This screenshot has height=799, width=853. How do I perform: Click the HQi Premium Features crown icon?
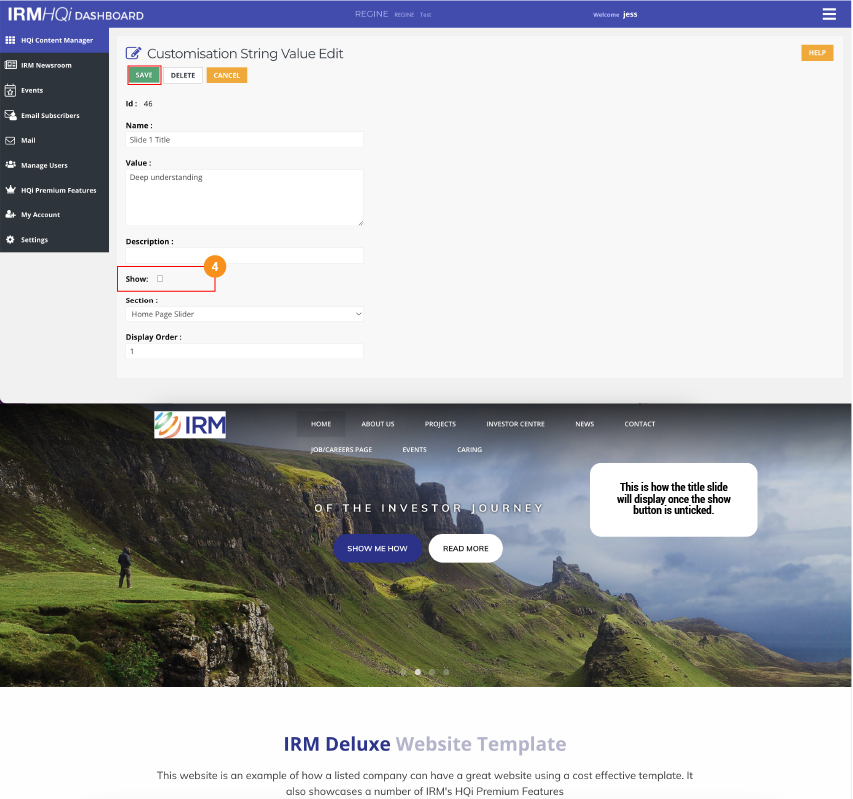10,190
